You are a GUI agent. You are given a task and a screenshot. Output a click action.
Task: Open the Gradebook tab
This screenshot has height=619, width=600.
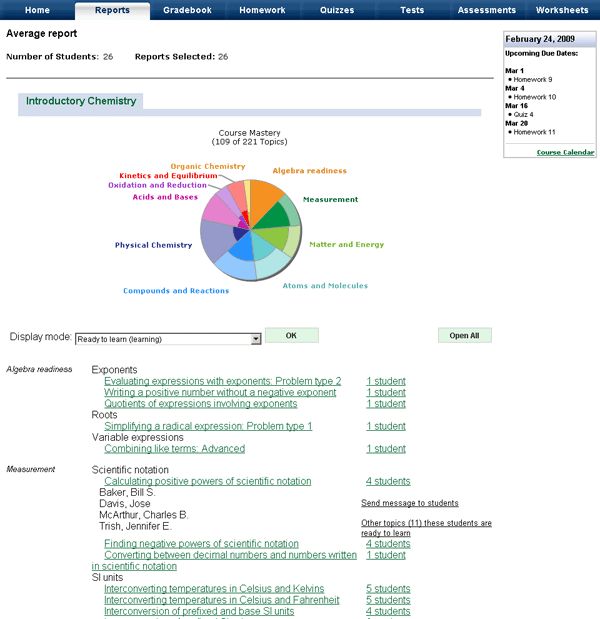188,10
